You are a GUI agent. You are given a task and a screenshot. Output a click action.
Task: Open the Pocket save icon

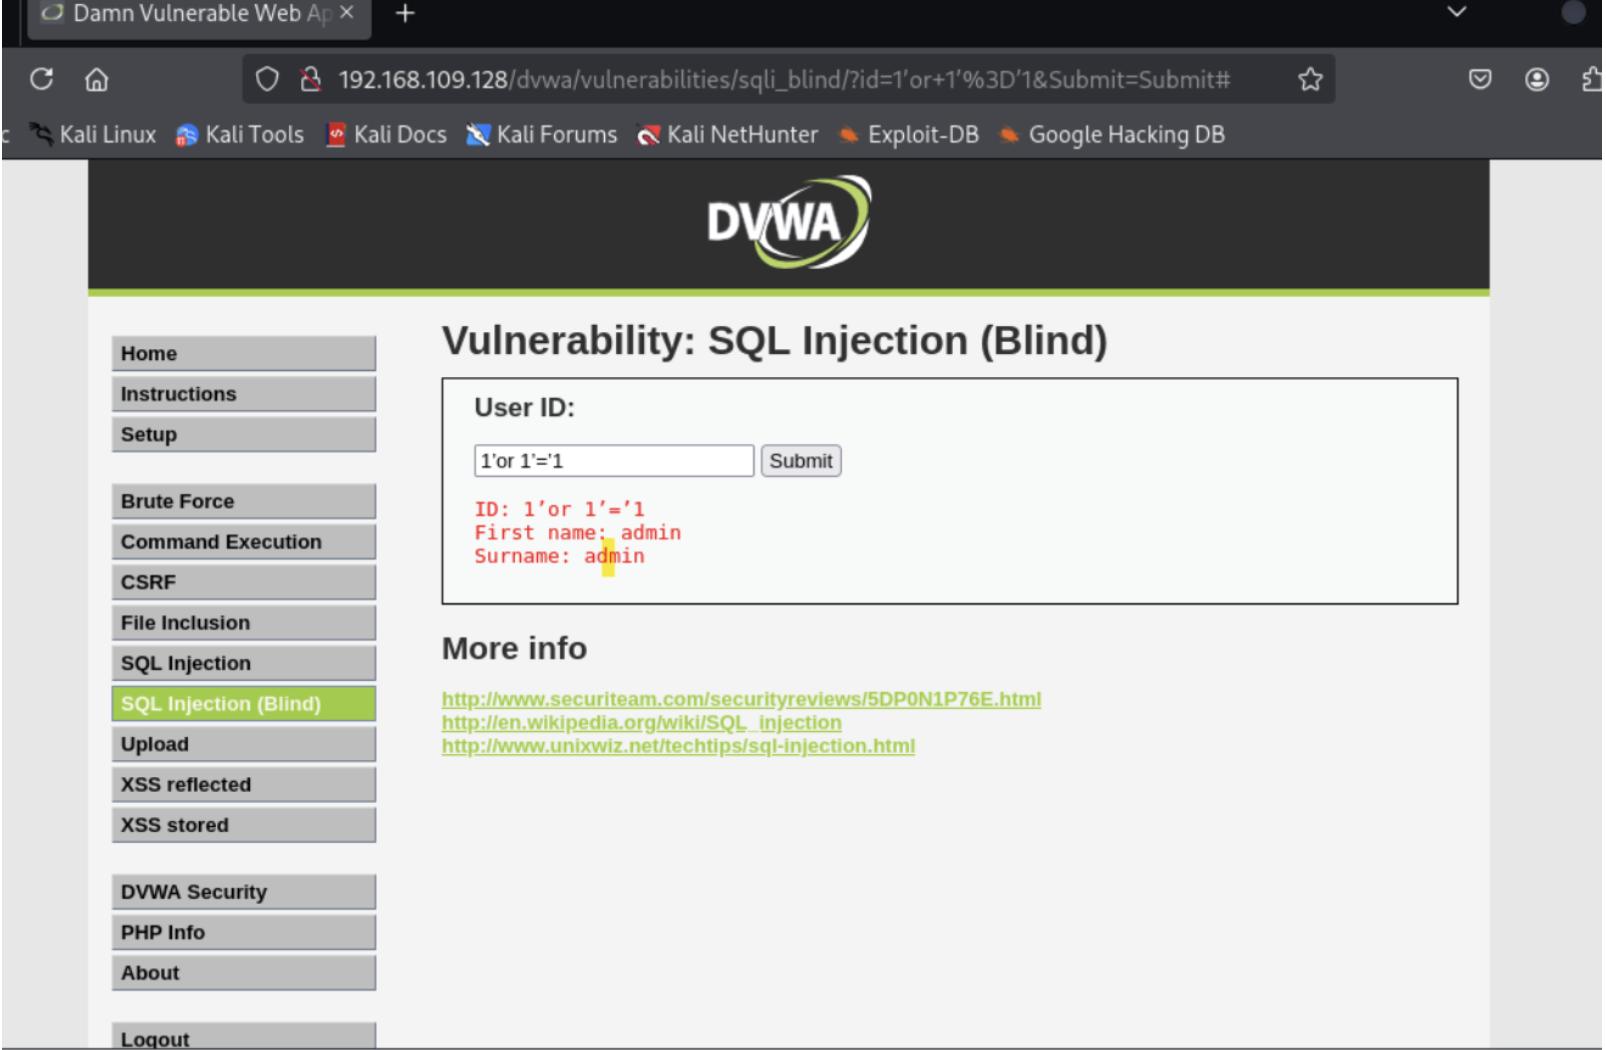(1480, 79)
